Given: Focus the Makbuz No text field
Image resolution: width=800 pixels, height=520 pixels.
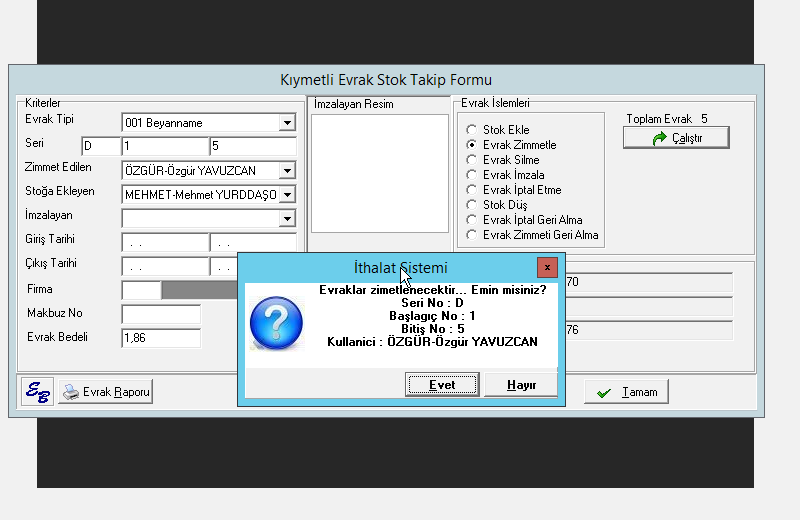Looking at the screenshot, I should tap(160, 314).
